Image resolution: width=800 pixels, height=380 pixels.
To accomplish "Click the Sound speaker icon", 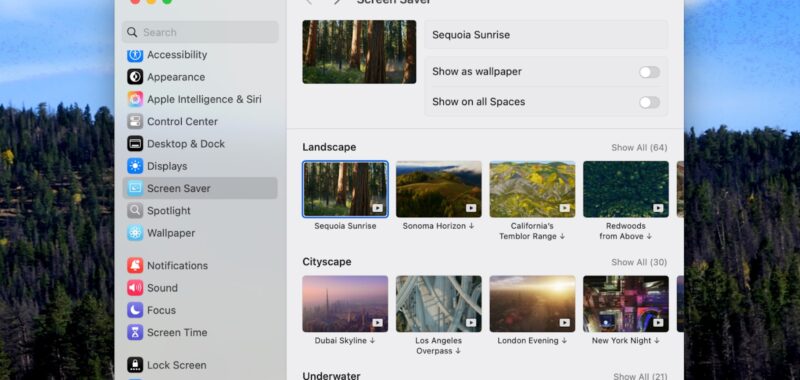I will [x=135, y=288].
